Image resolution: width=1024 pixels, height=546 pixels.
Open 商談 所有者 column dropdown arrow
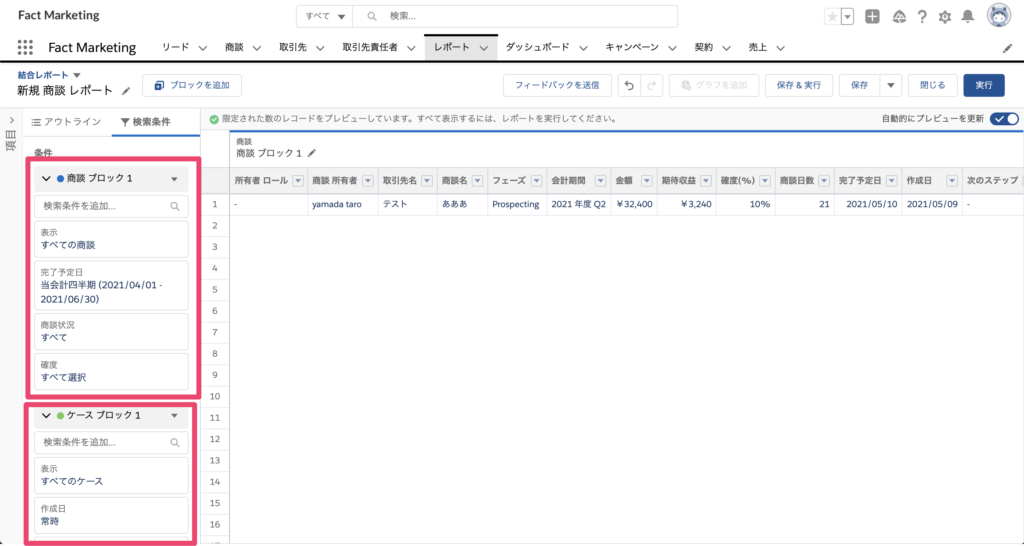(x=368, y=181)
